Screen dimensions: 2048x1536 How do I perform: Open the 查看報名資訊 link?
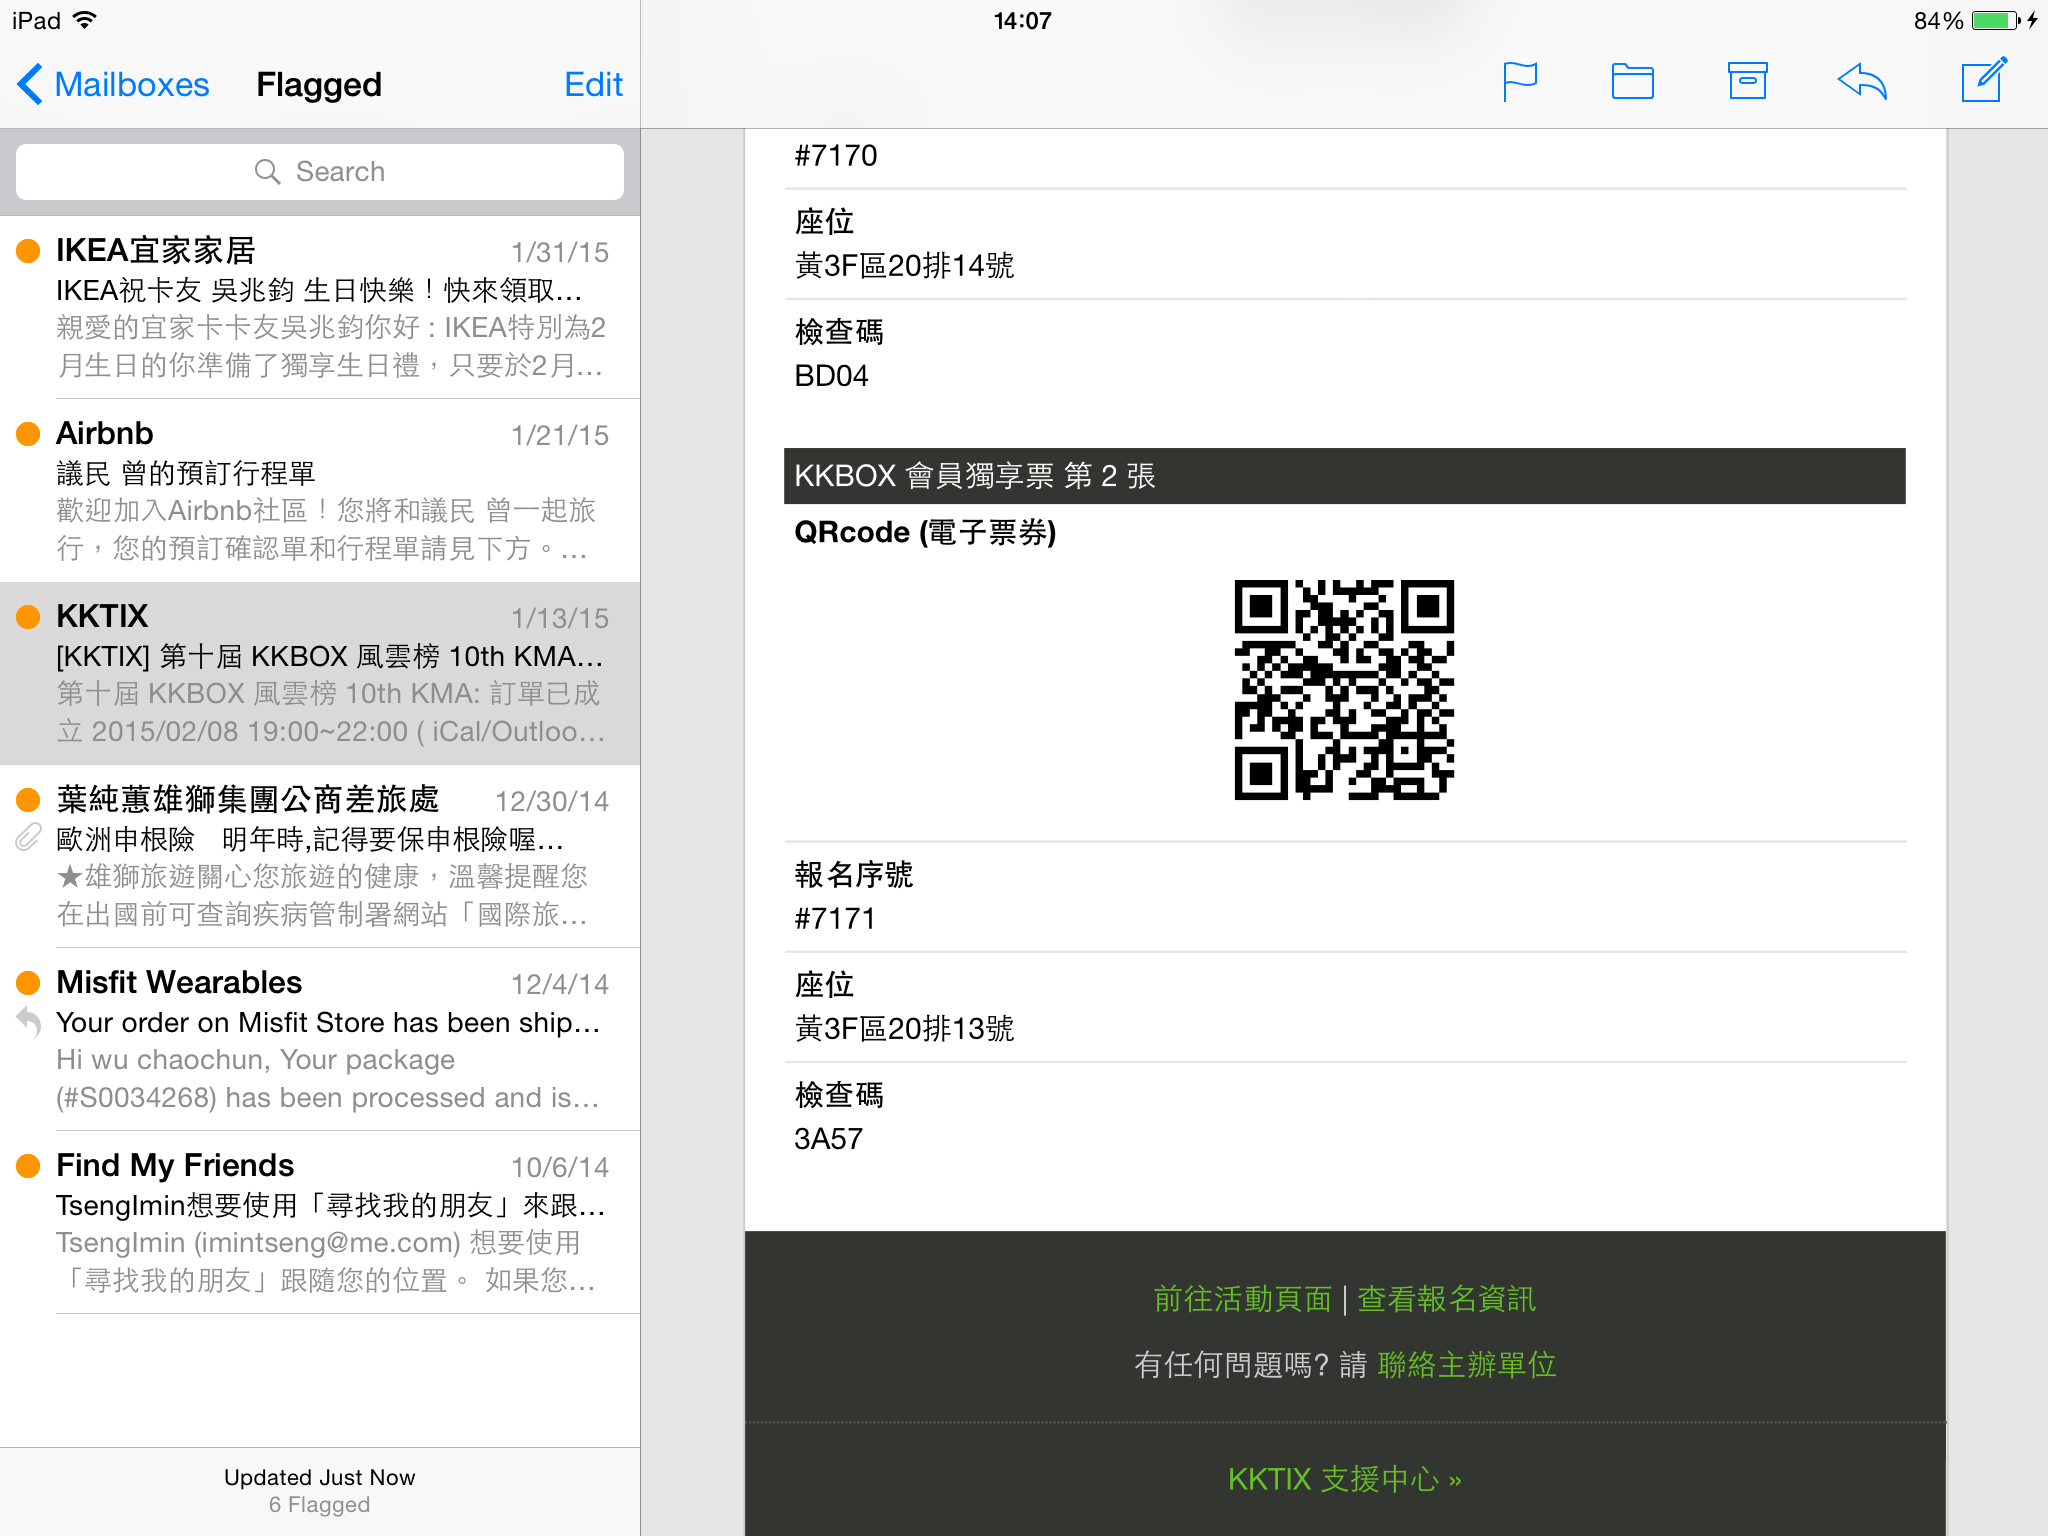[x=1446, y=1299]
